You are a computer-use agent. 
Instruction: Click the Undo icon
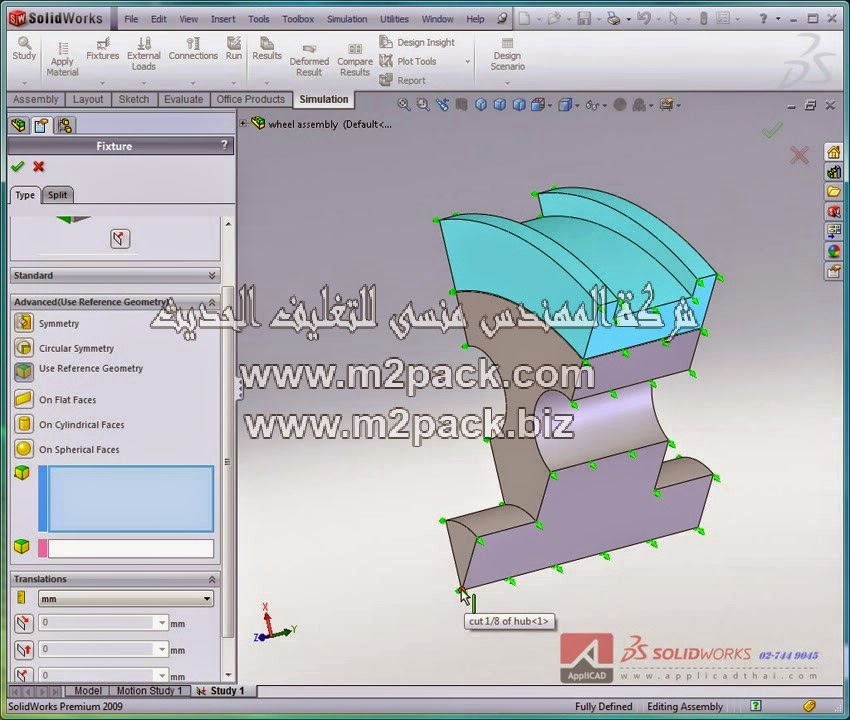pyautogui.click(x=643, y=19)
